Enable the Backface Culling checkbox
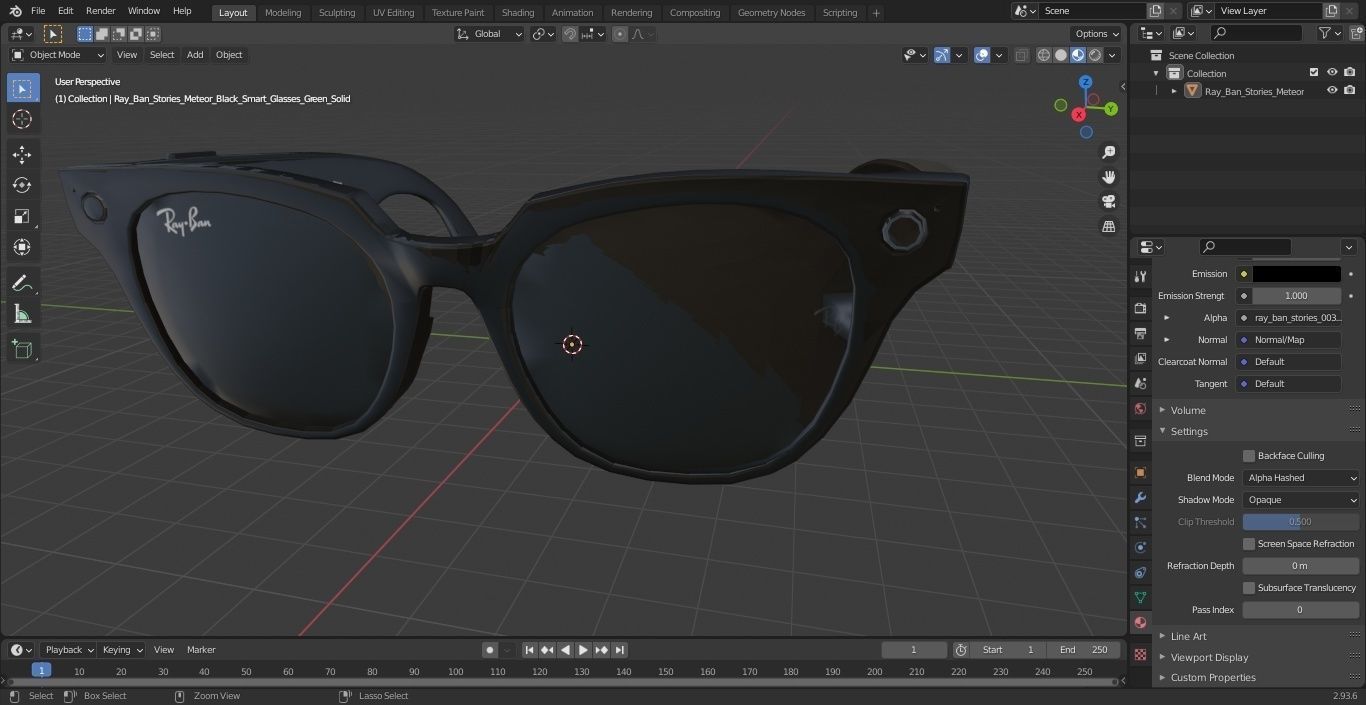 pyautogui.click(x=1249, y=456)
